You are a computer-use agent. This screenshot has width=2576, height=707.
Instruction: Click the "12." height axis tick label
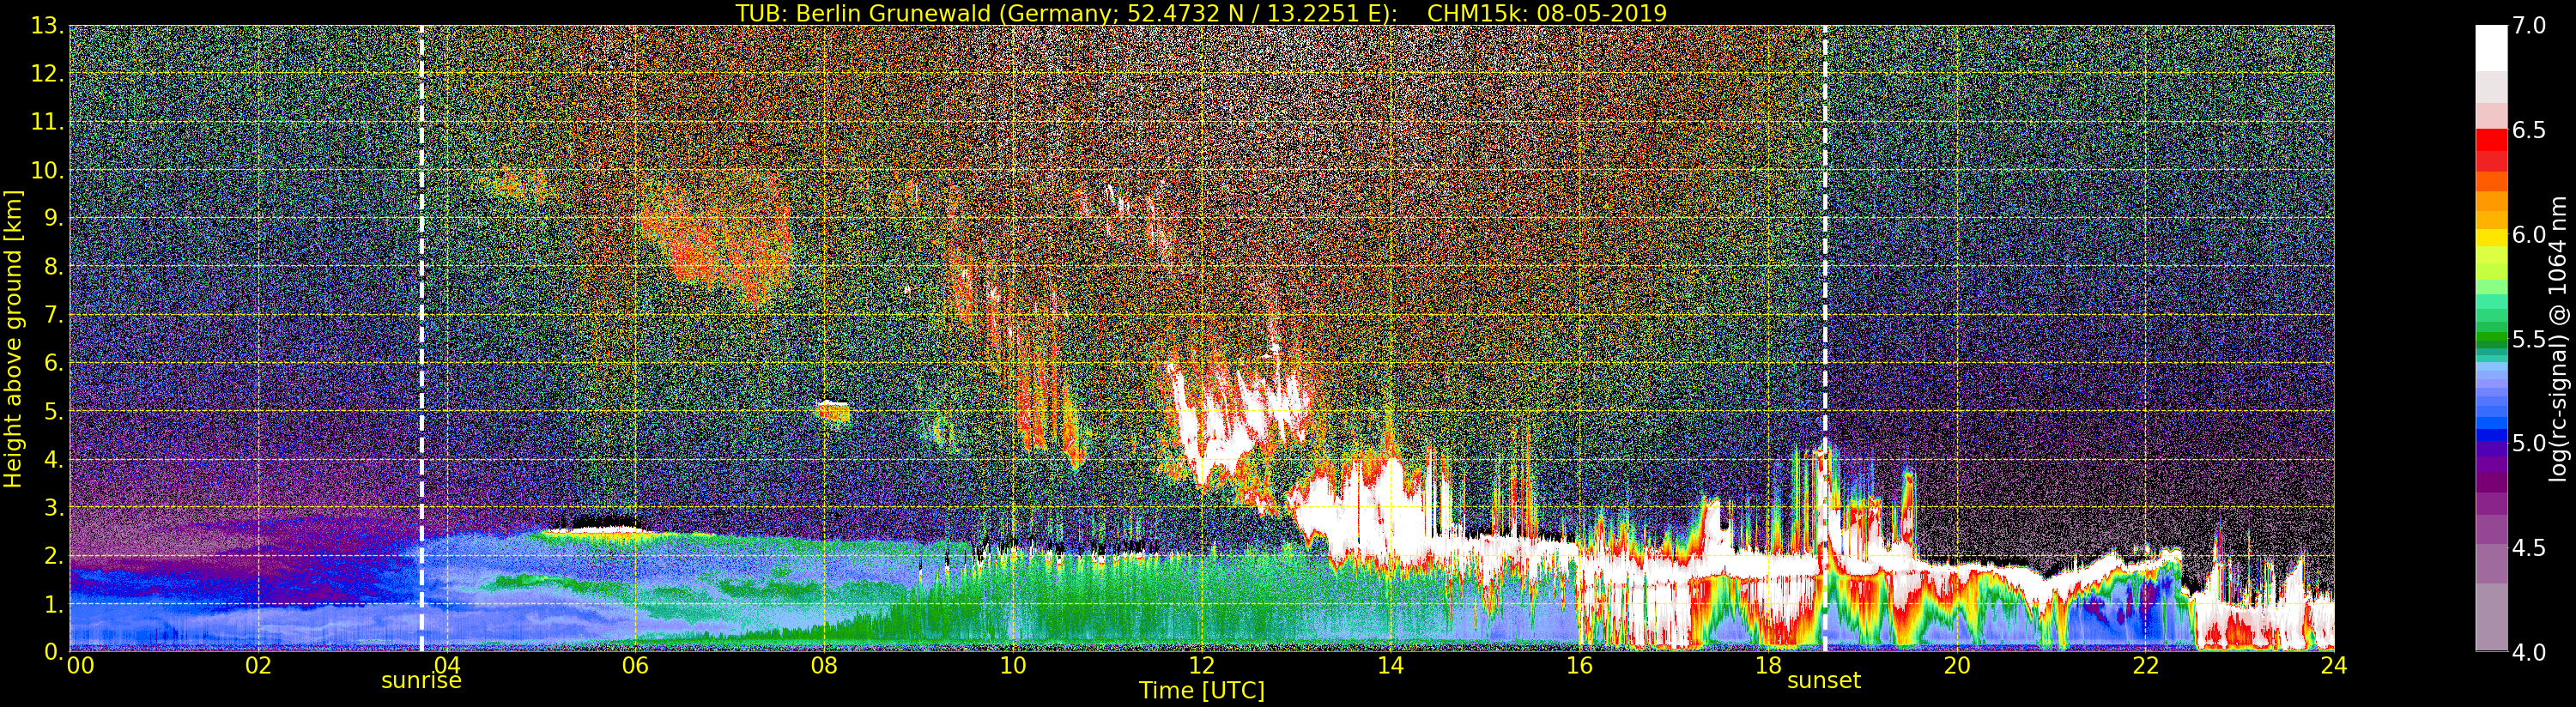(48, 74)
